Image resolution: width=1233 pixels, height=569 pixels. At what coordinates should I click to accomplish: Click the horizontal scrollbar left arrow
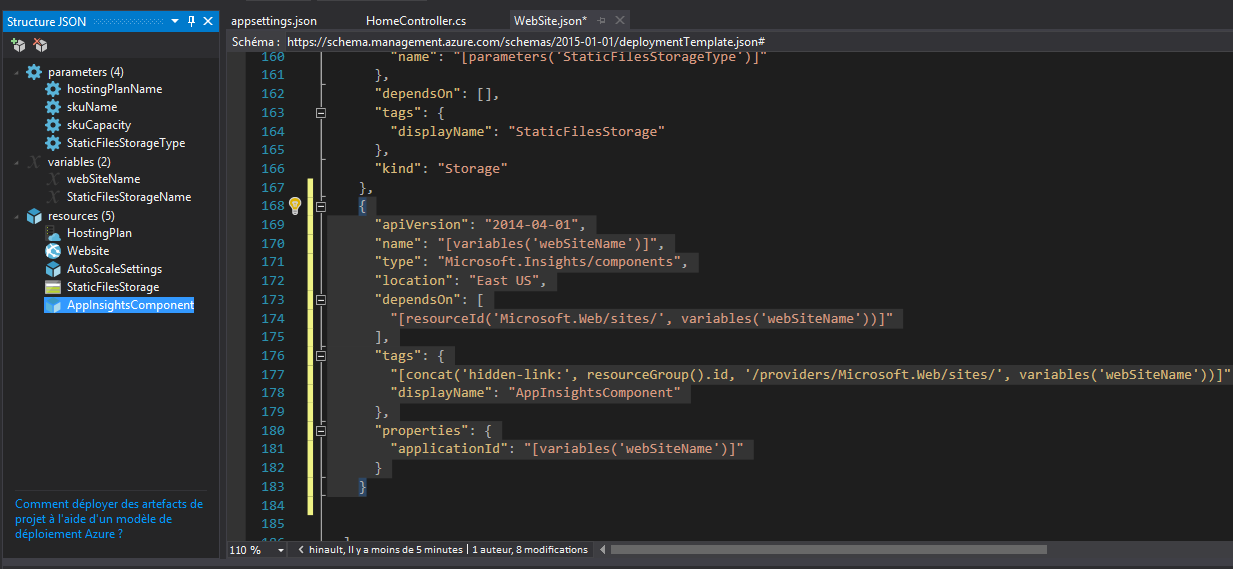[x=601, y=550]
